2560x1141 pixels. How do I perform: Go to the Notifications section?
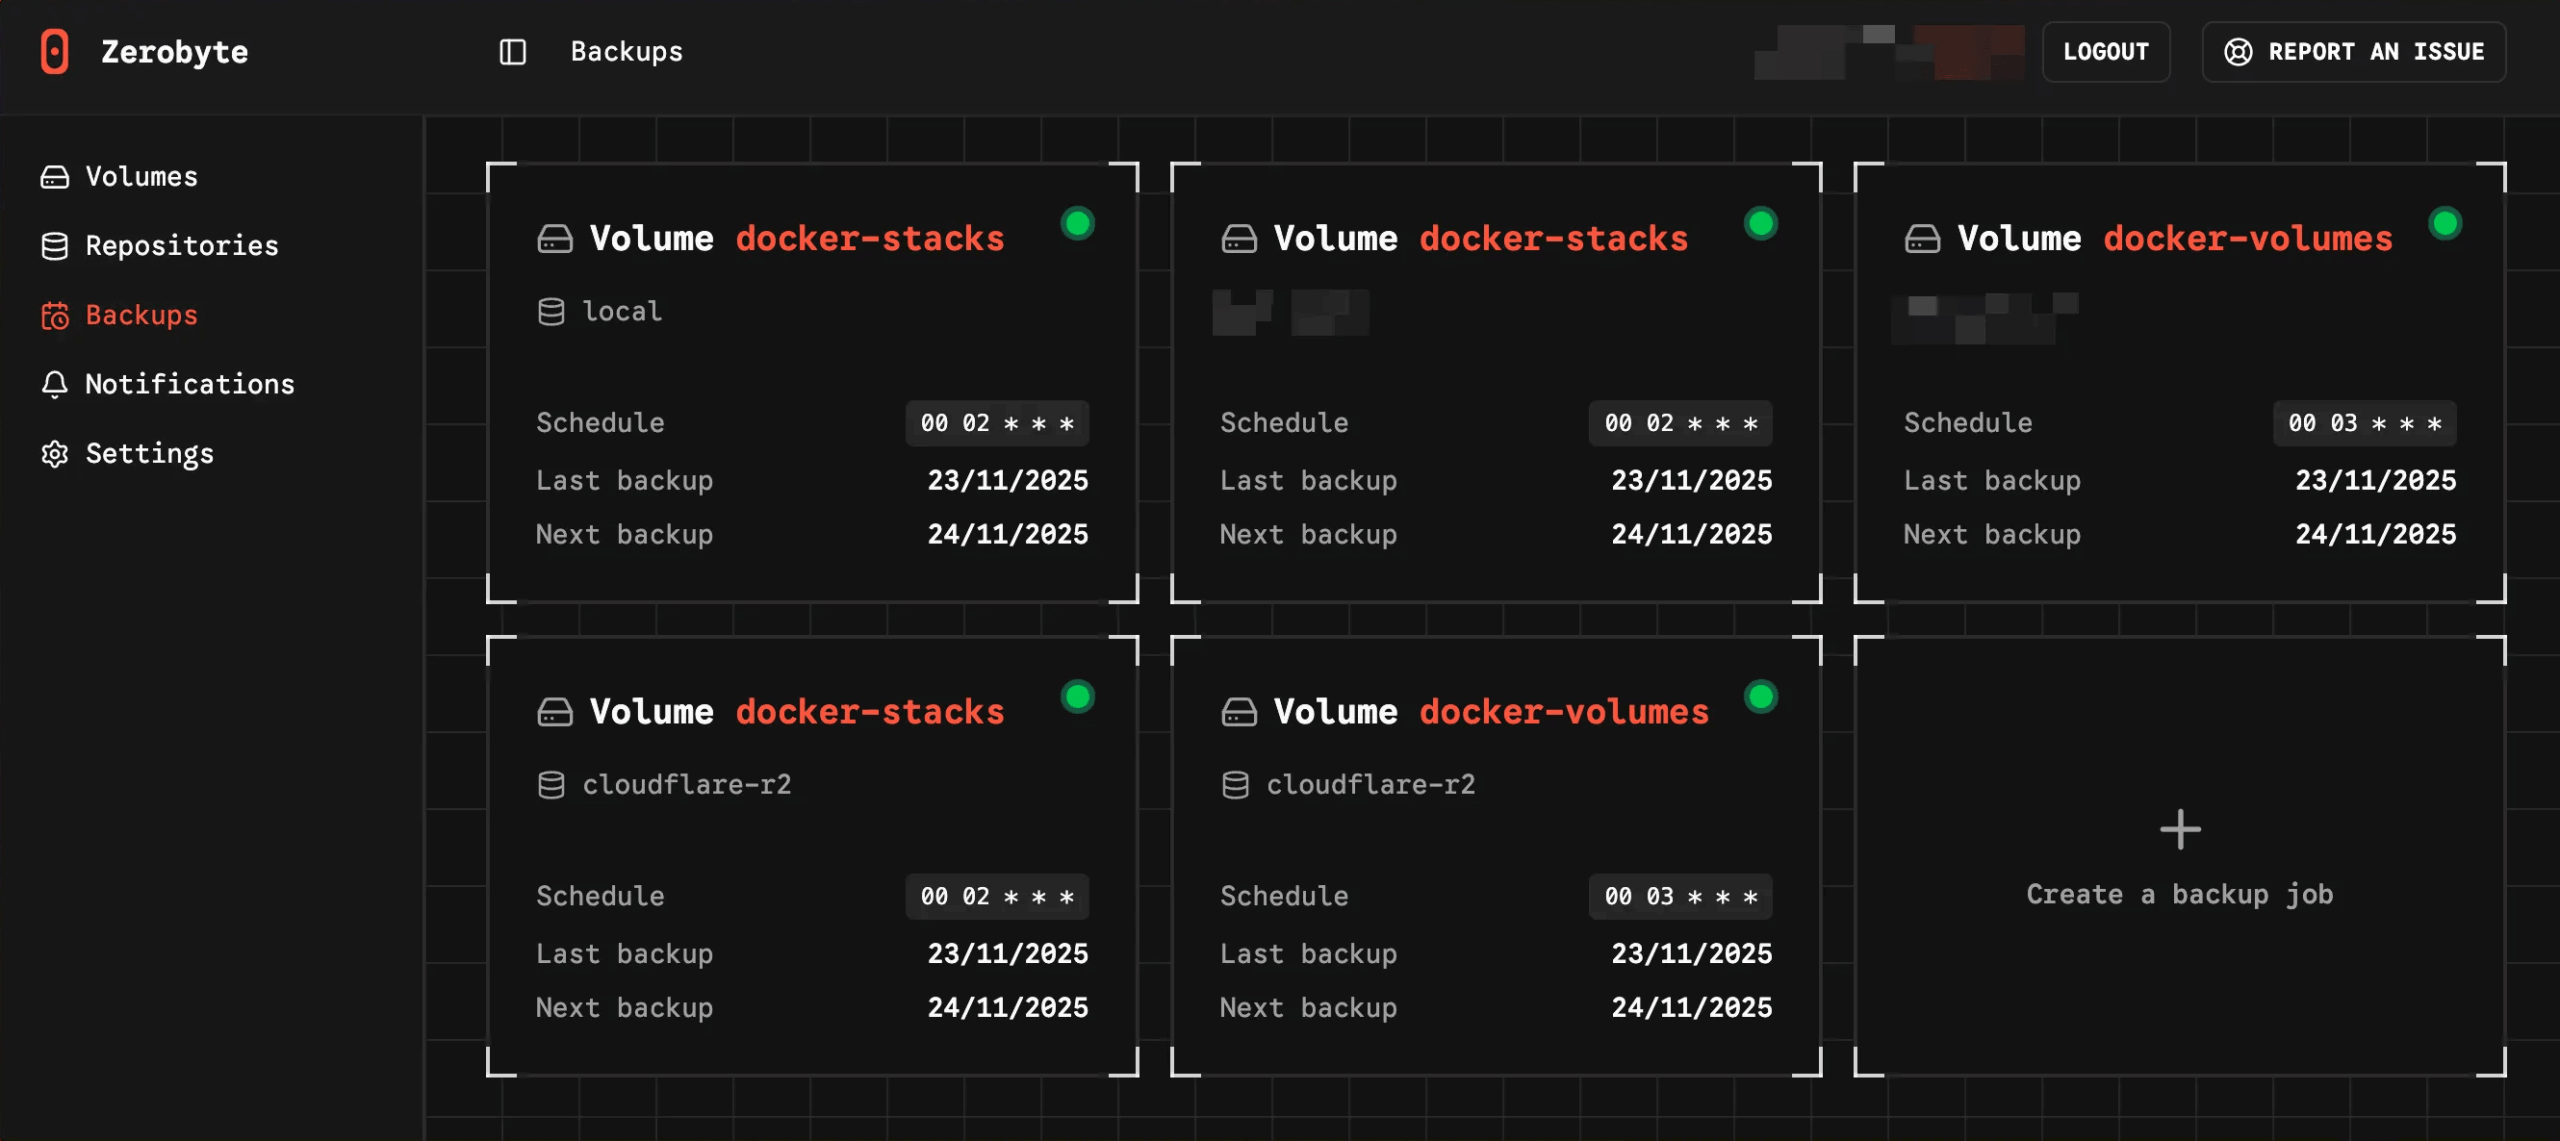(x=189, y=385)
